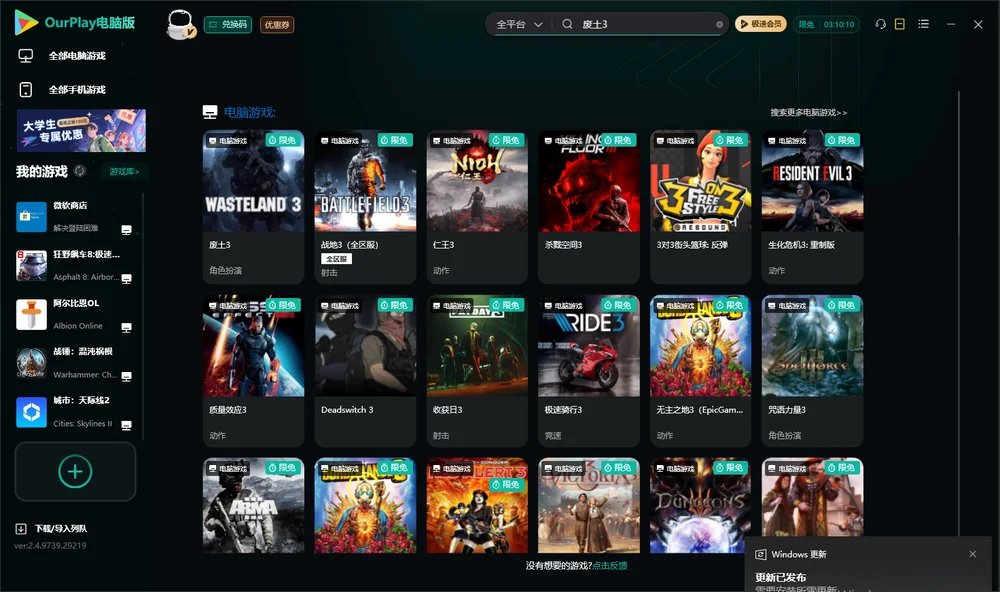
Task: Open the Ride 3 game card
Action: pos(589,371)
